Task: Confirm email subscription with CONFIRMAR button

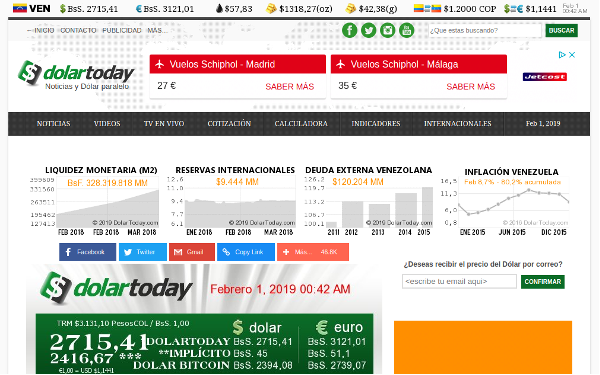Action: coord(543,282)
